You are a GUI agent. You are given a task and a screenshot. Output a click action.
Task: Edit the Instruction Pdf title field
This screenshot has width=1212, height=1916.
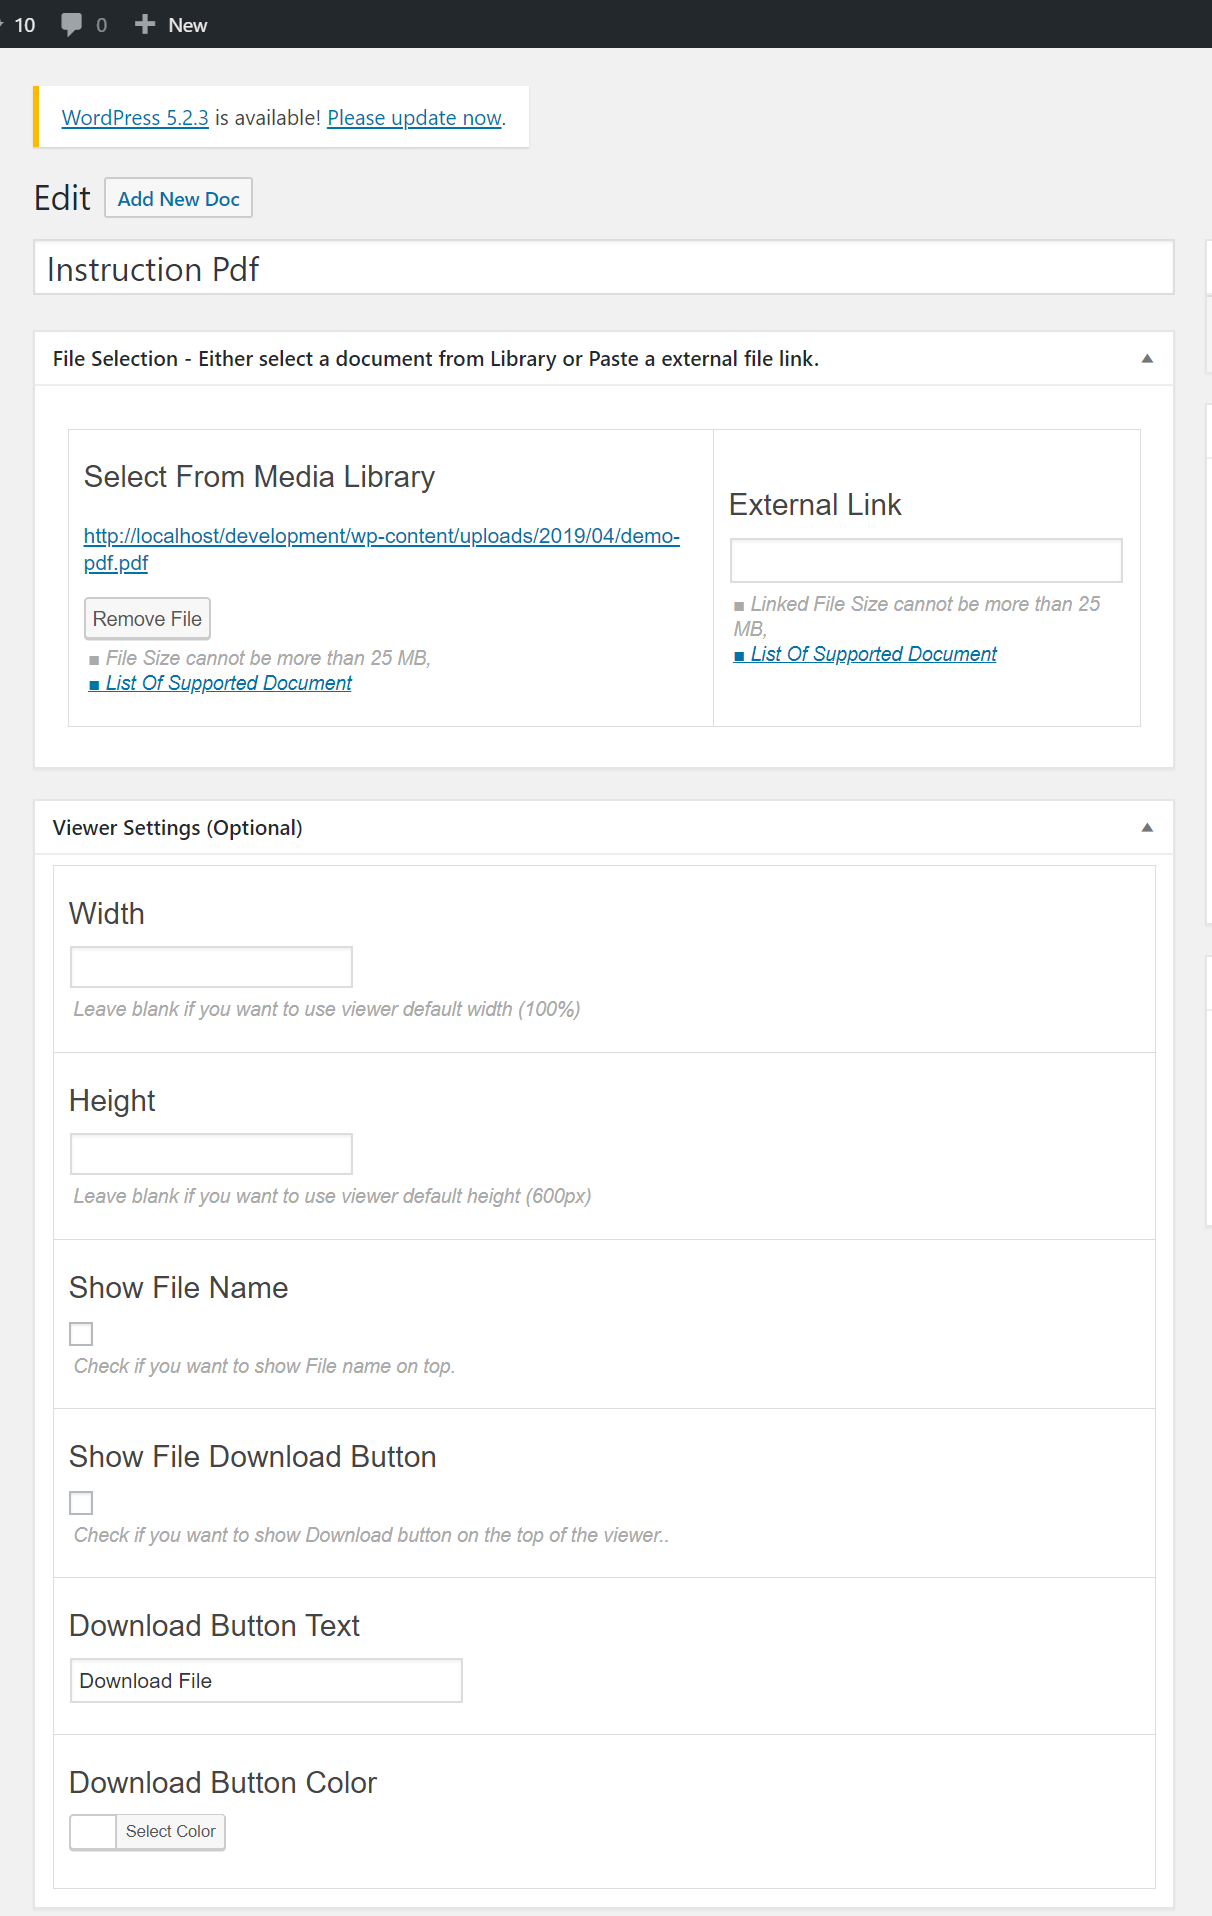click(x=603, y=269)
